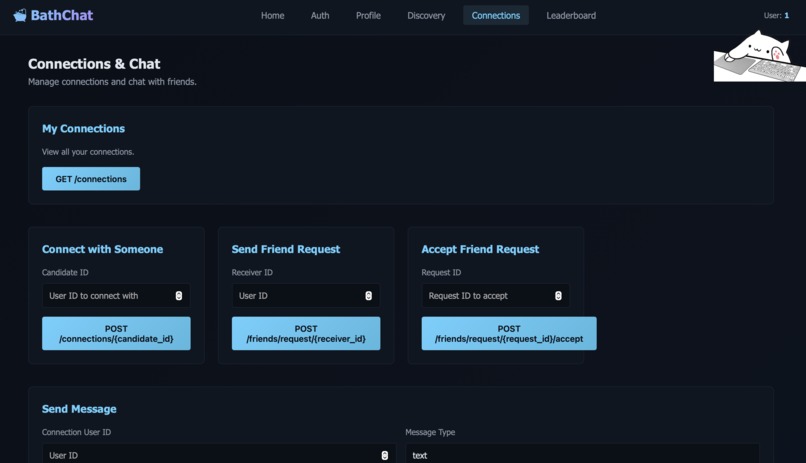Open the Message Type dropdown showing text
The width and height of the screenshot is (806, 463).
click(x=582, y=455)
